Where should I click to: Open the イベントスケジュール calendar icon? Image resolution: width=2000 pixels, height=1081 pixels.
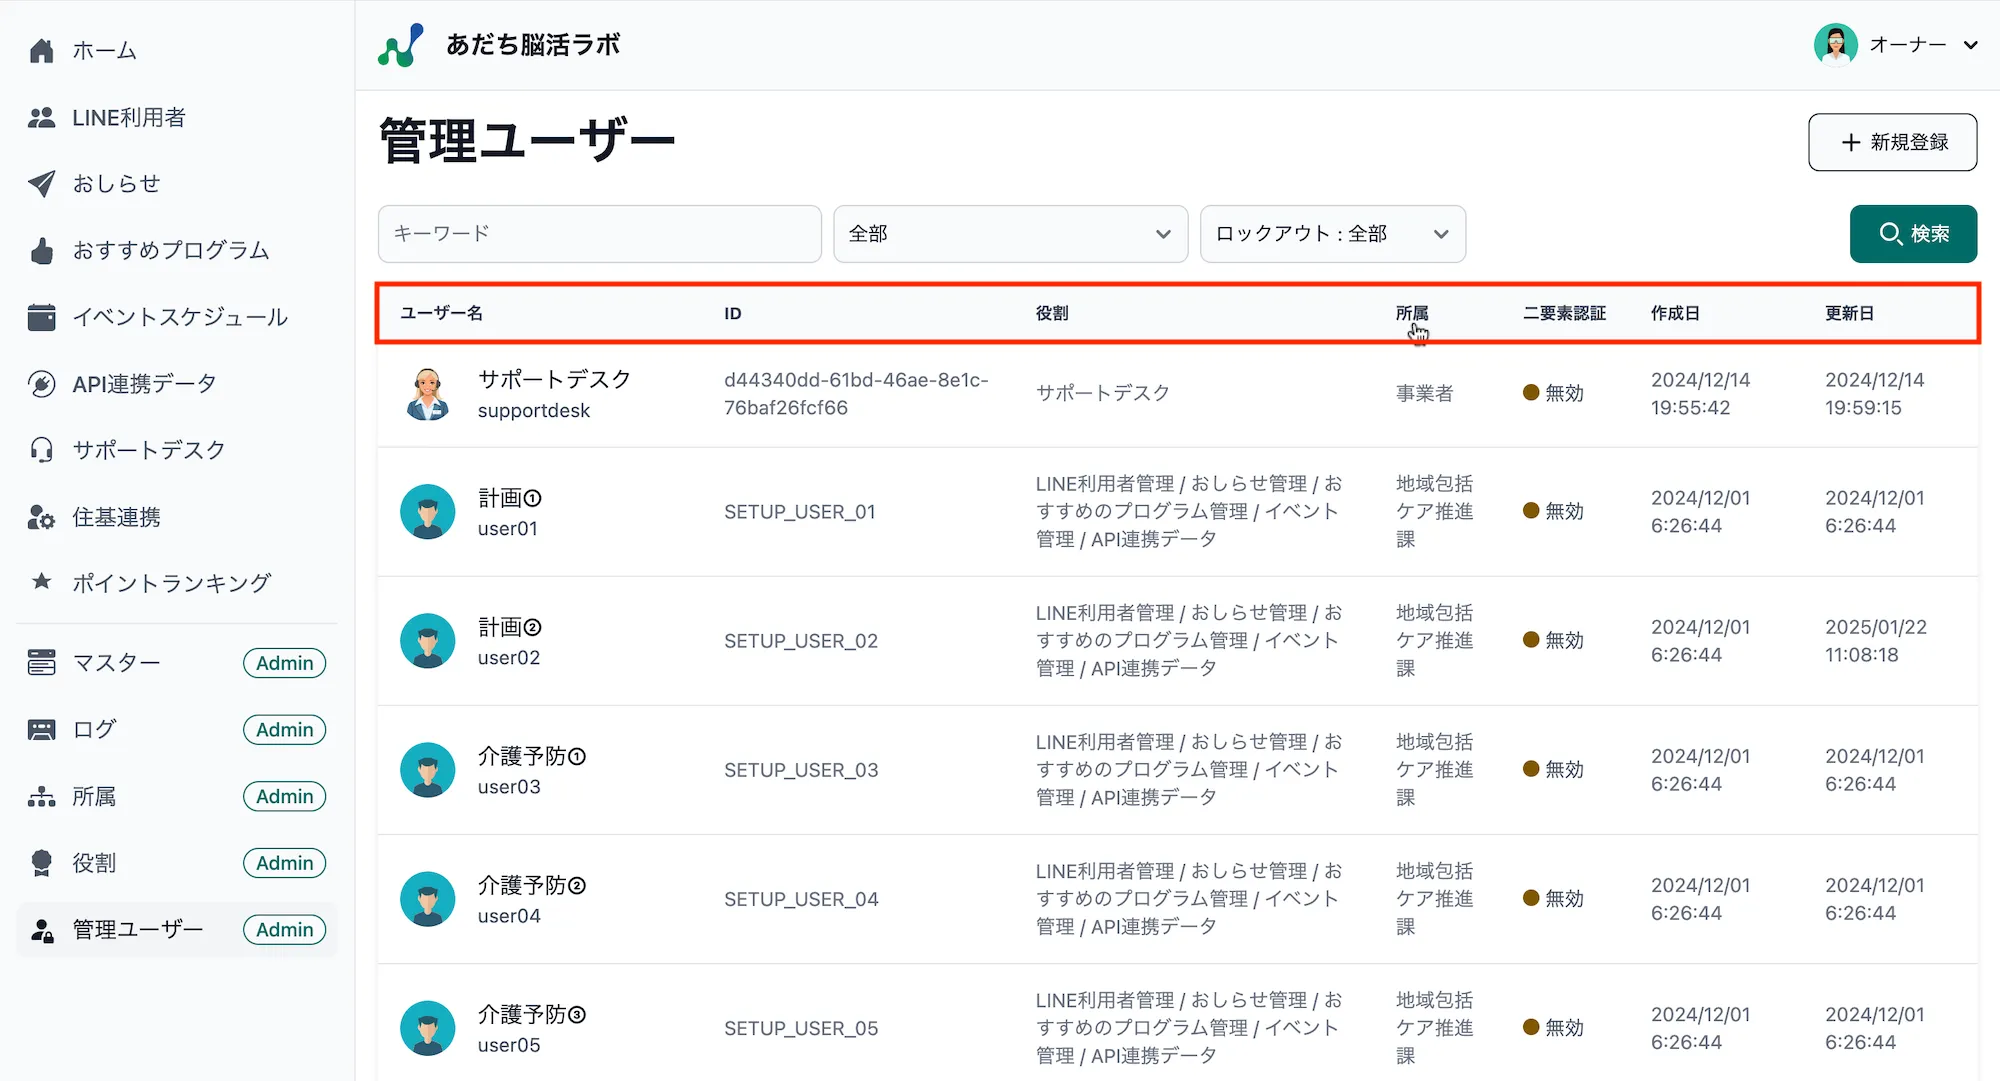(41, 317)
